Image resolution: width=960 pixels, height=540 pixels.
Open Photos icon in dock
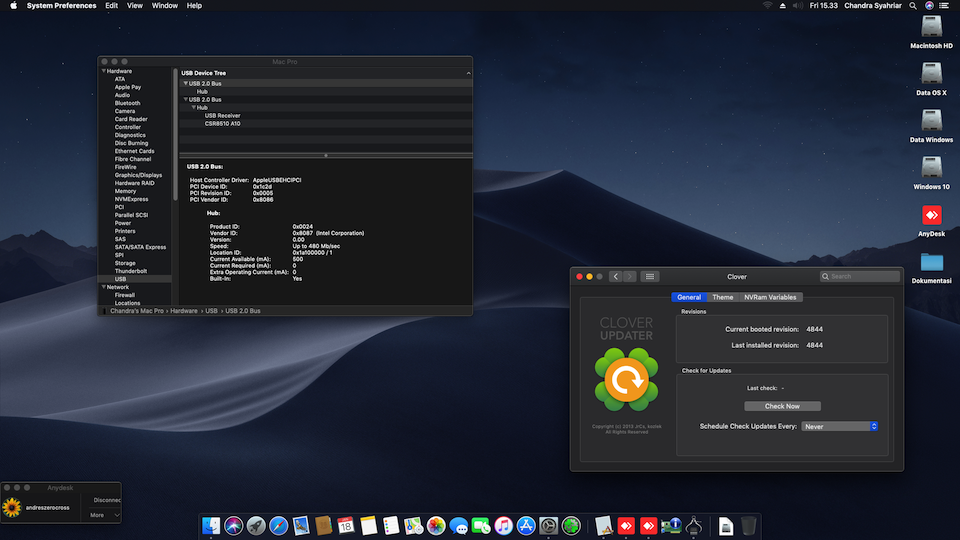coord(436,526)
